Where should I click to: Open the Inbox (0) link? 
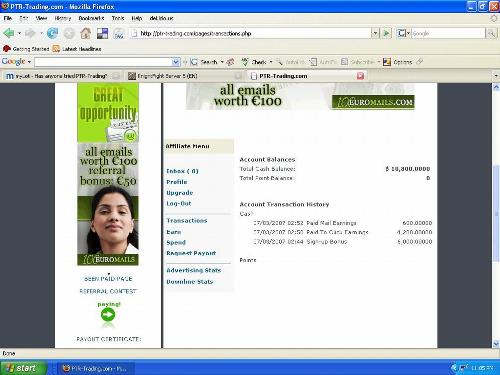click(x=182, y=171)
